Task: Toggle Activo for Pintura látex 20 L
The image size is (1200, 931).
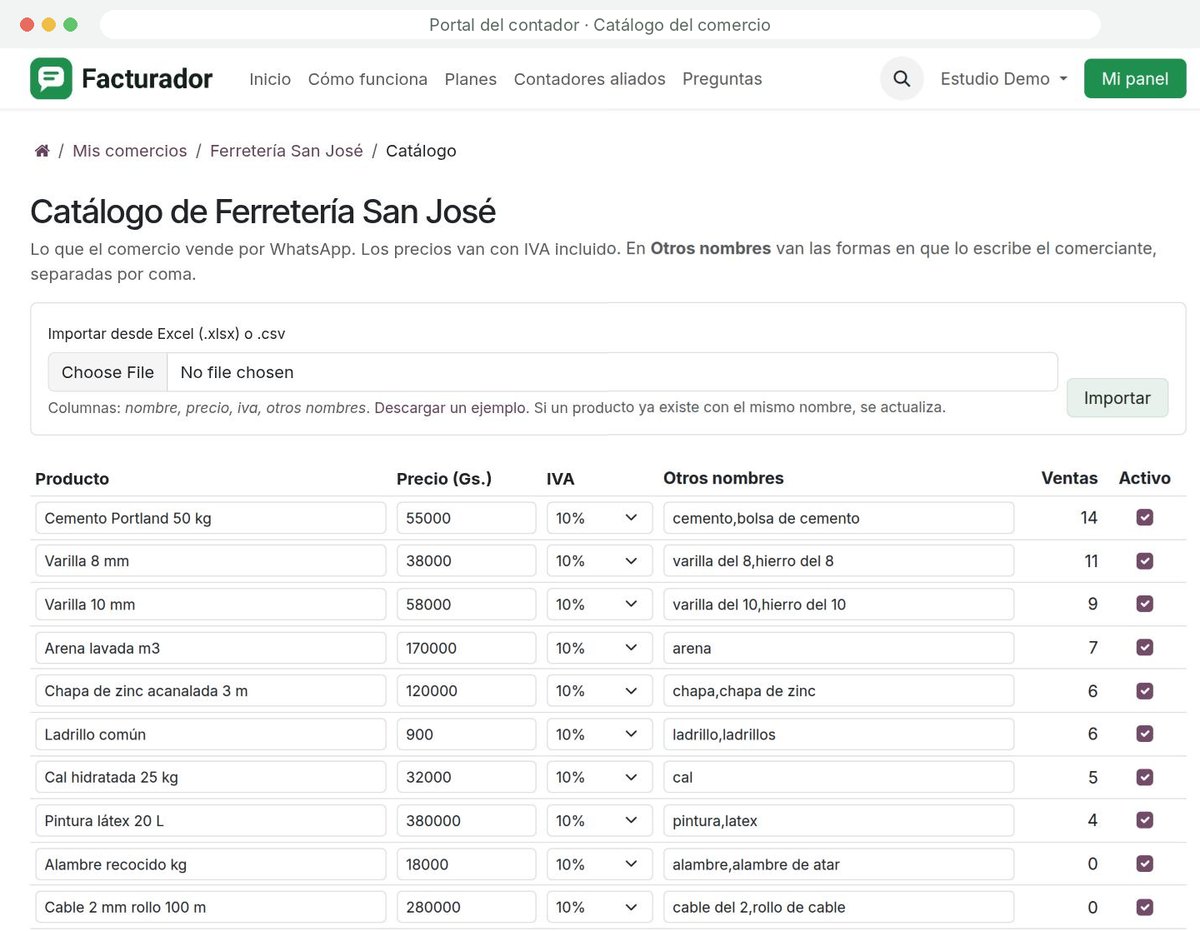Action: (1145, 820)
